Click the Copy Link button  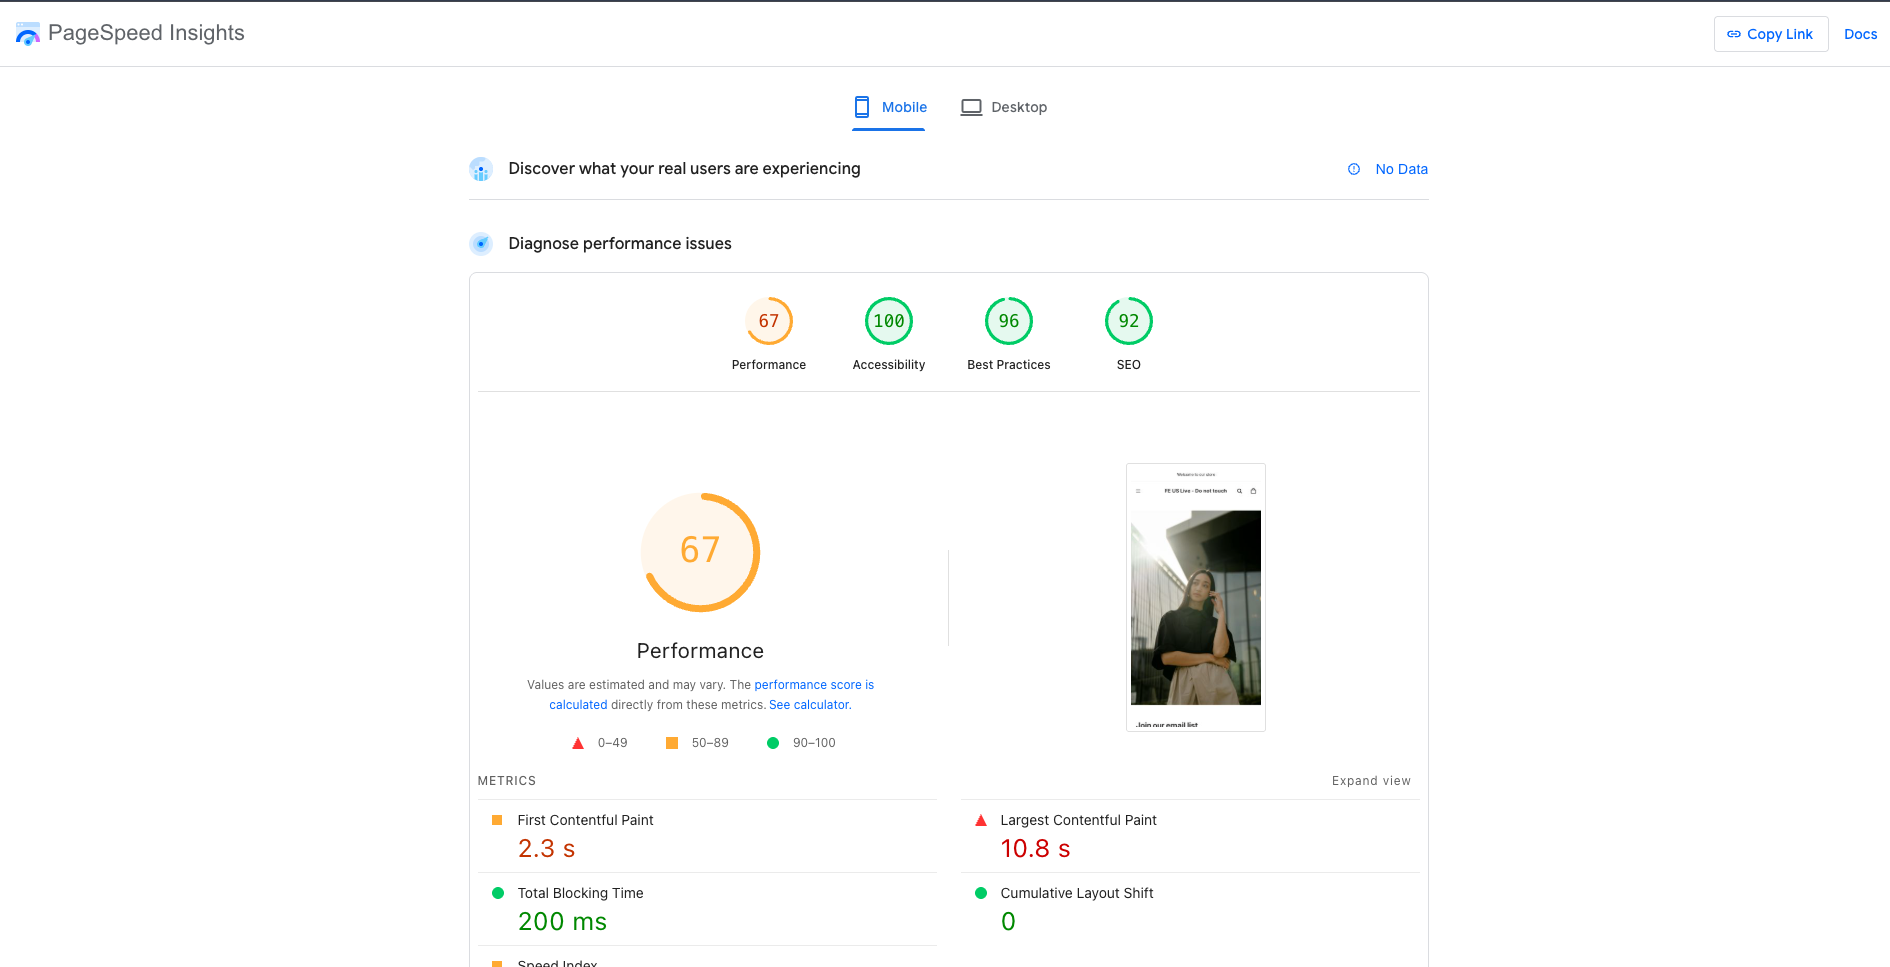coord(1770,34)
